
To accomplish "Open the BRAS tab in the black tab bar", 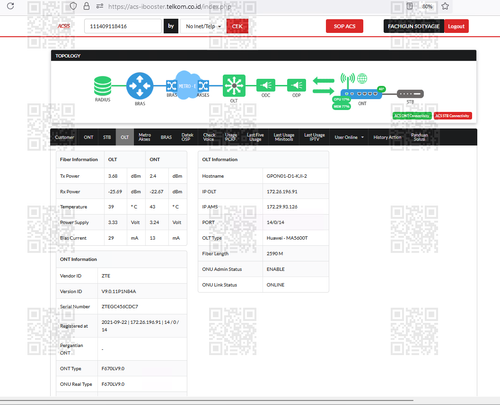I will click(x=166, y=137).
